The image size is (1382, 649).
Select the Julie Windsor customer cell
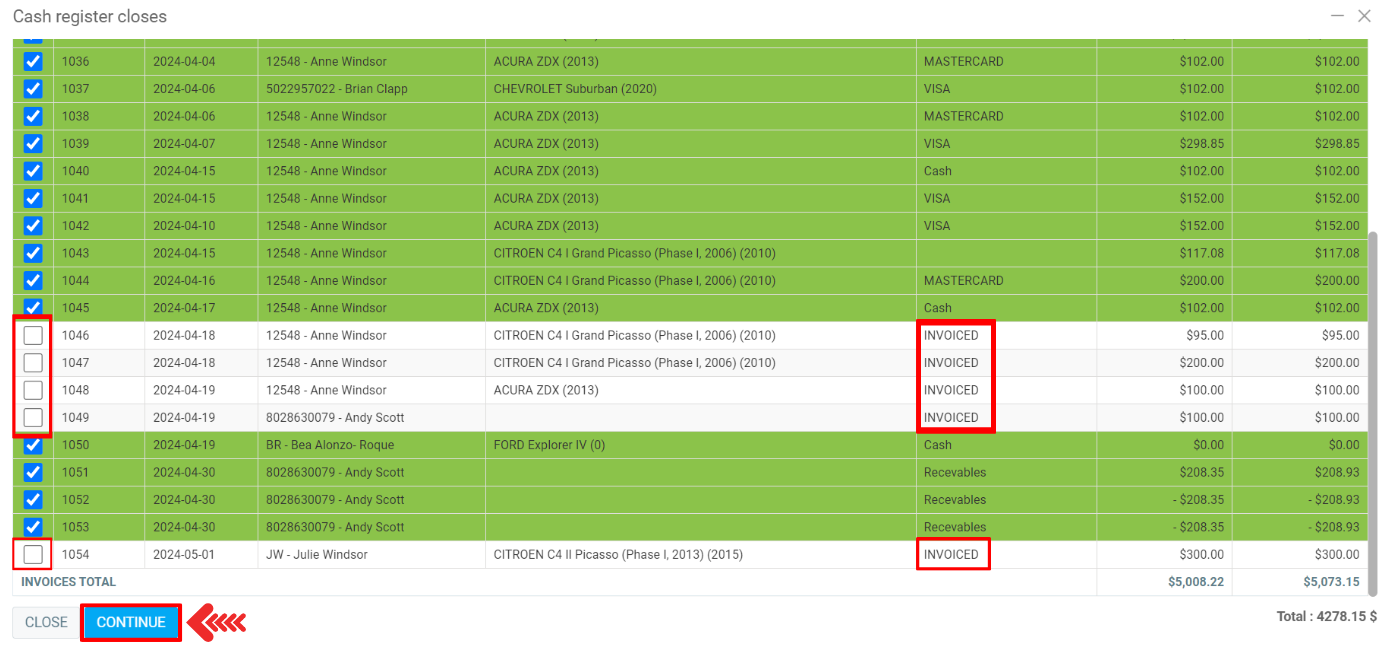(x=317, y=554)
